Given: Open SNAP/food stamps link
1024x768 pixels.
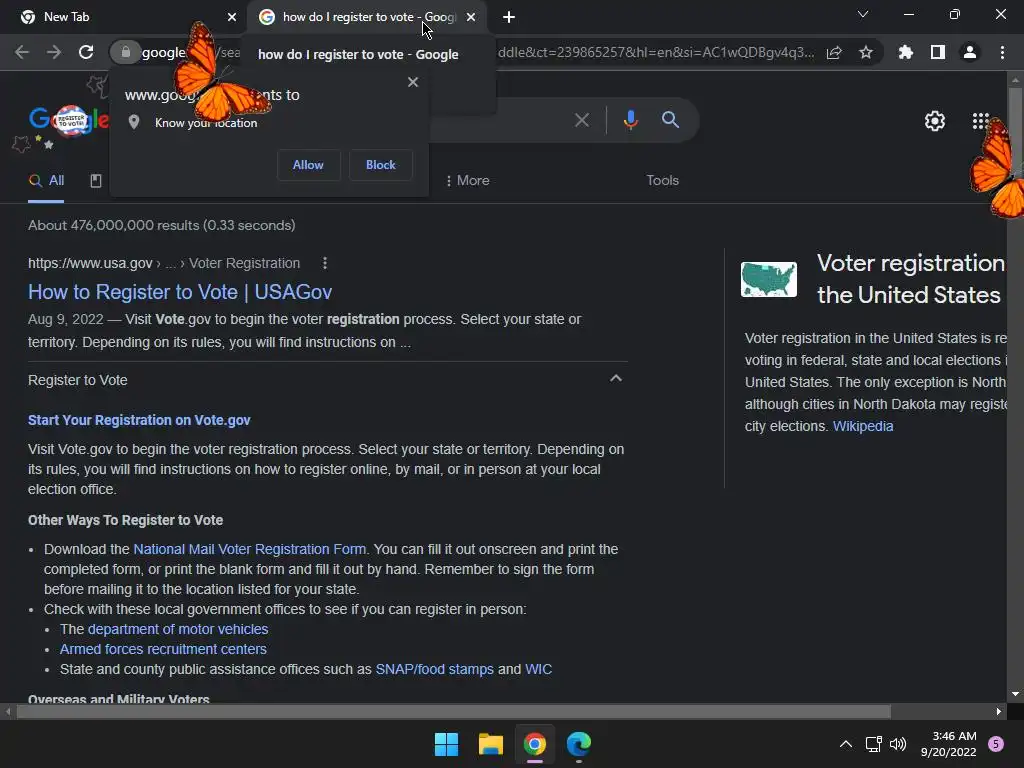Looking at the screenshot, I should tap(434, 669).
